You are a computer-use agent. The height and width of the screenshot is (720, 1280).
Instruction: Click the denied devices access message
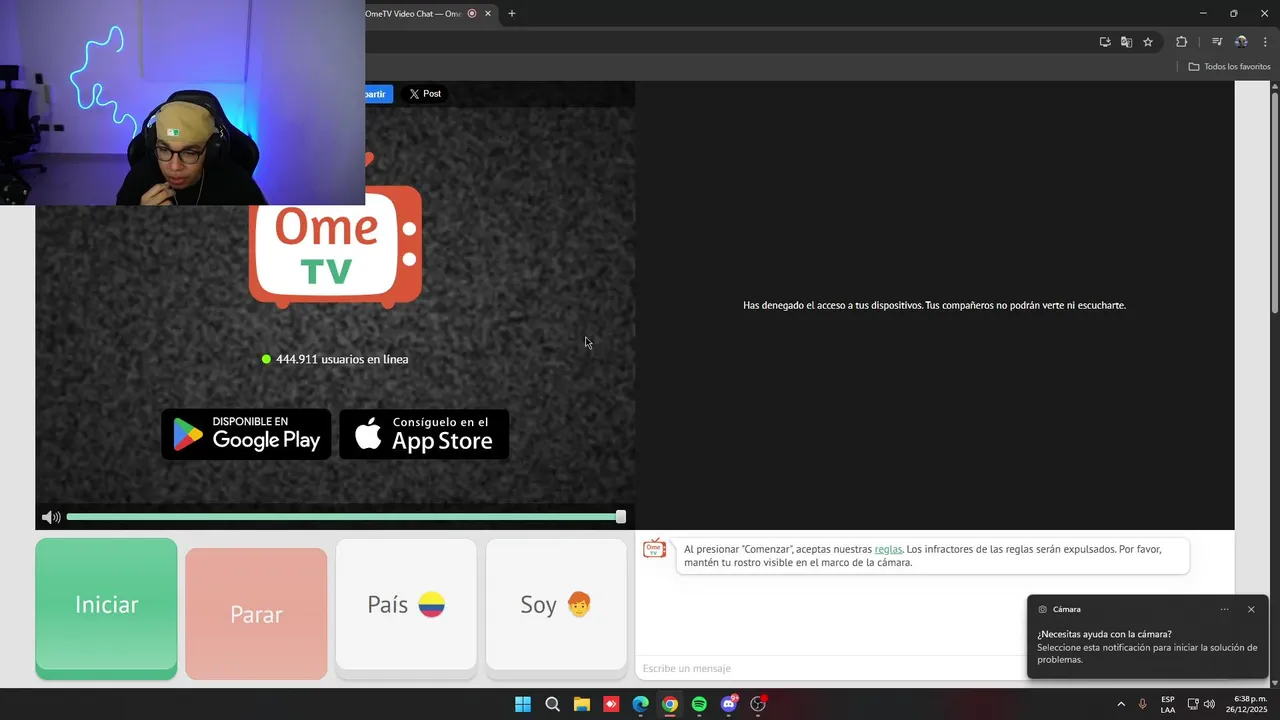(934, 305)
